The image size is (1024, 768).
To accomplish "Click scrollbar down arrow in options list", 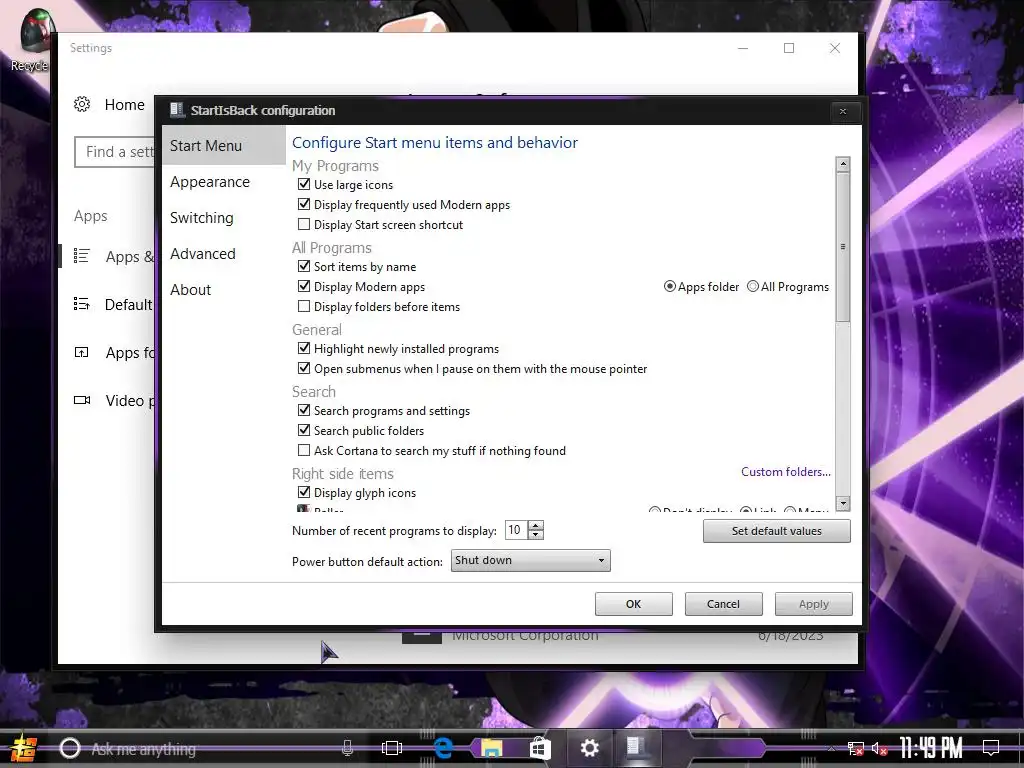I will (843, 503).
